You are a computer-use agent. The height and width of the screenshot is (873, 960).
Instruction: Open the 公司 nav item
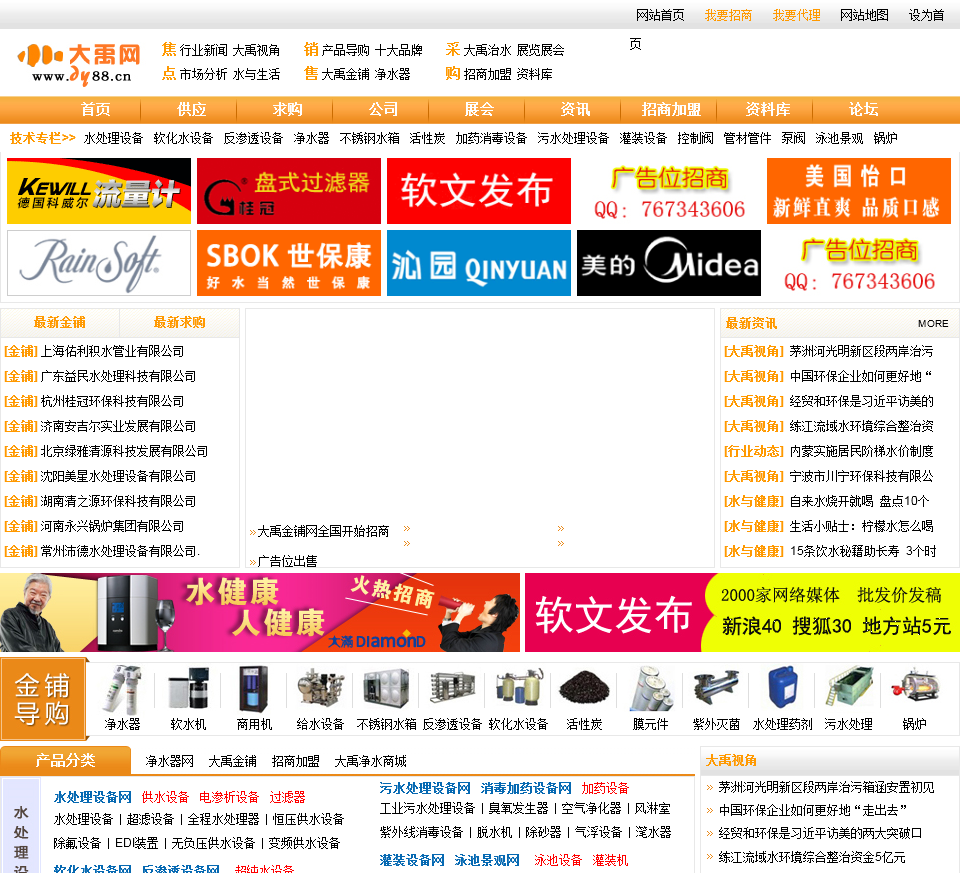[383, 110]
